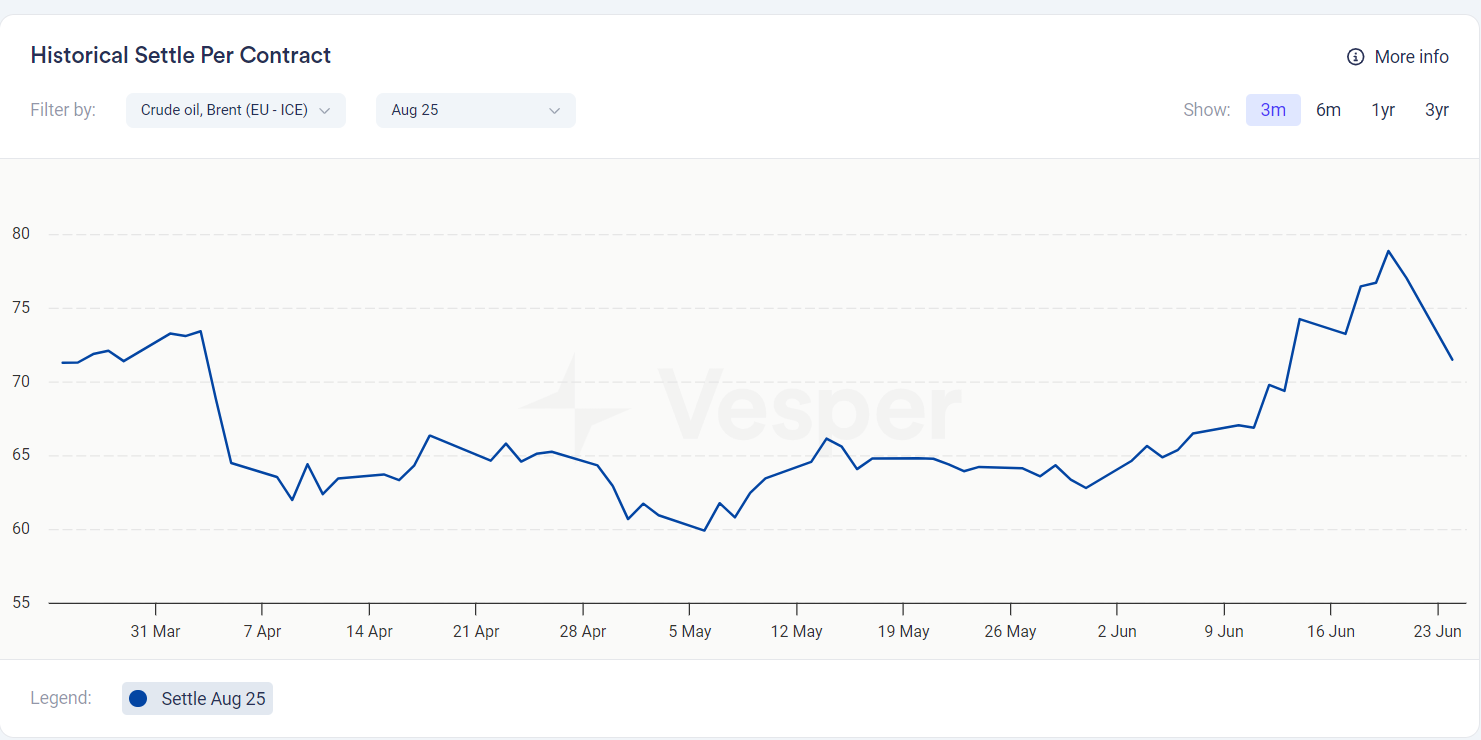This screenshot has width=1481, height=740.
Task: Switch to the 3yr range view
Action: pyautogui.click(x=1436, y=110)
